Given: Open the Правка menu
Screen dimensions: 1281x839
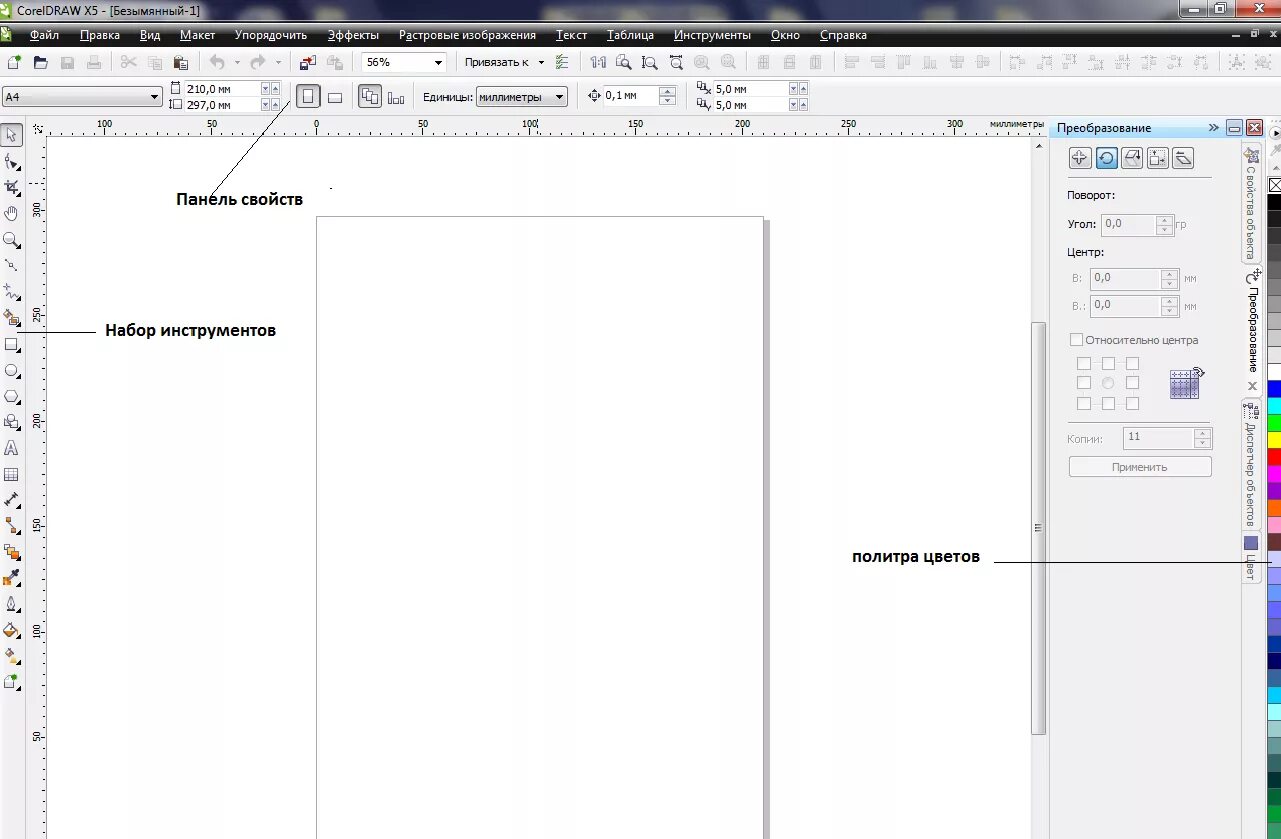Looking at the screenshot, I should coord(100,35).
